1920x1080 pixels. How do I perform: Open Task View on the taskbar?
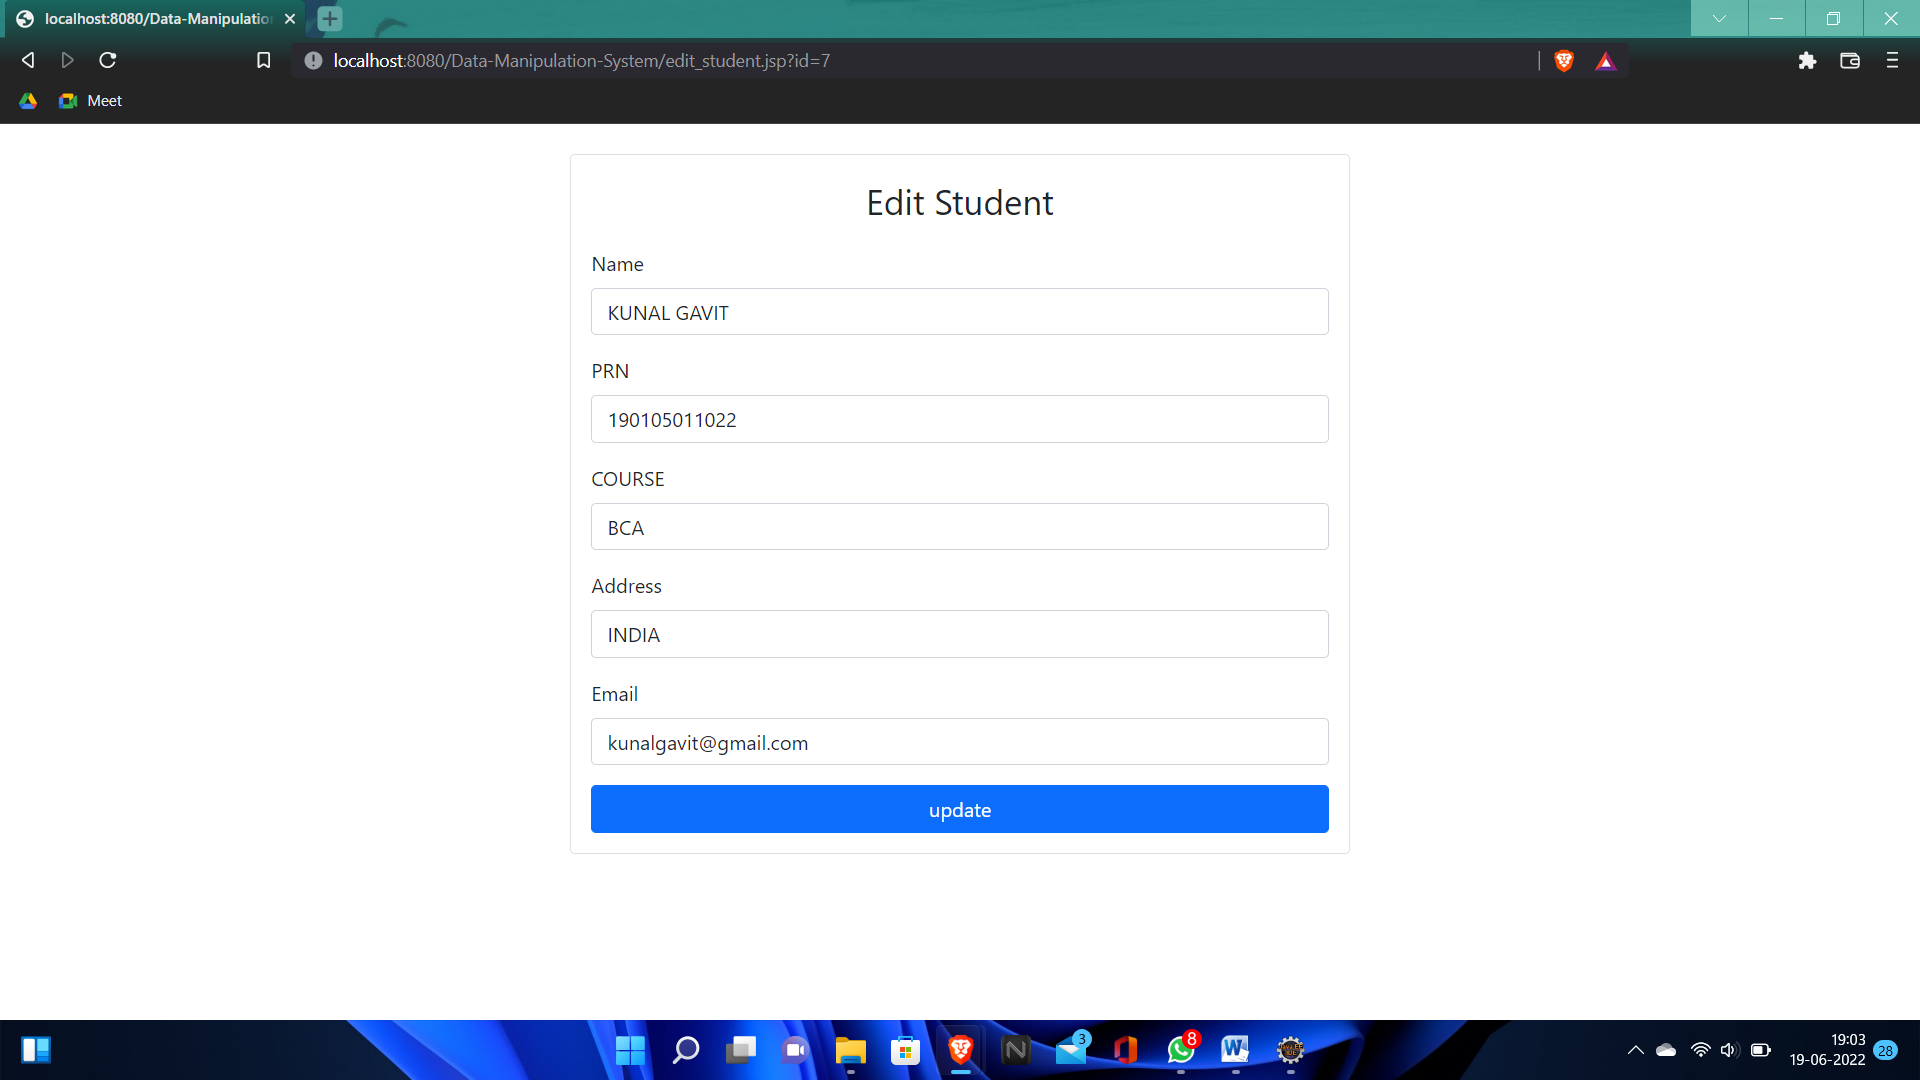pyautogui.click(x=741, y=1050)
